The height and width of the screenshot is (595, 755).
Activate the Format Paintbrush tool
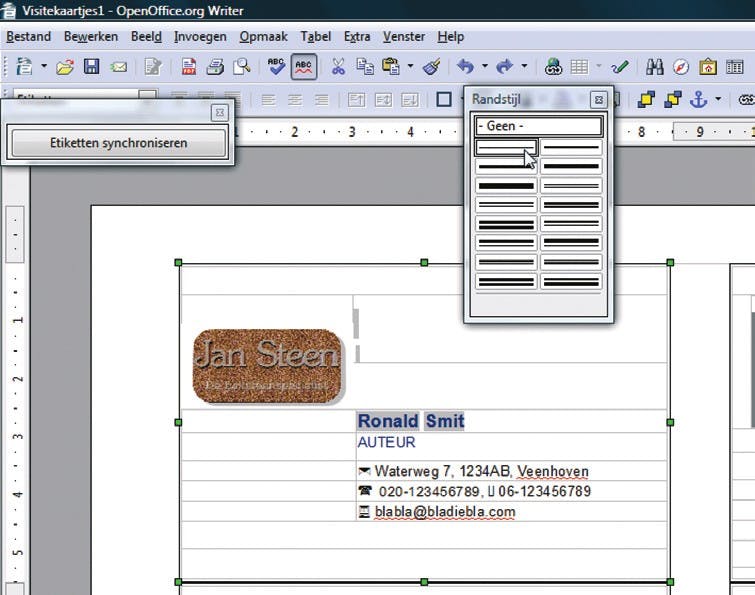(x=432, y=67)
